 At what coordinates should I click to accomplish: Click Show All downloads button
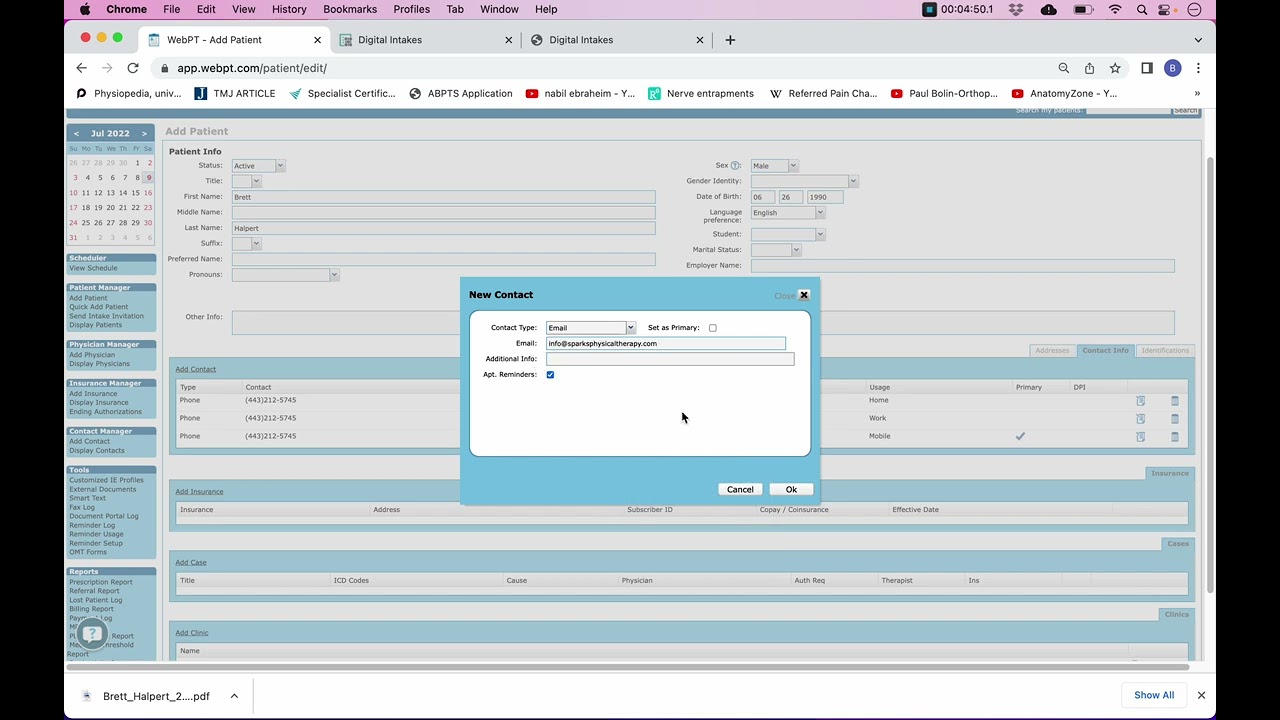coord(1154,695)
